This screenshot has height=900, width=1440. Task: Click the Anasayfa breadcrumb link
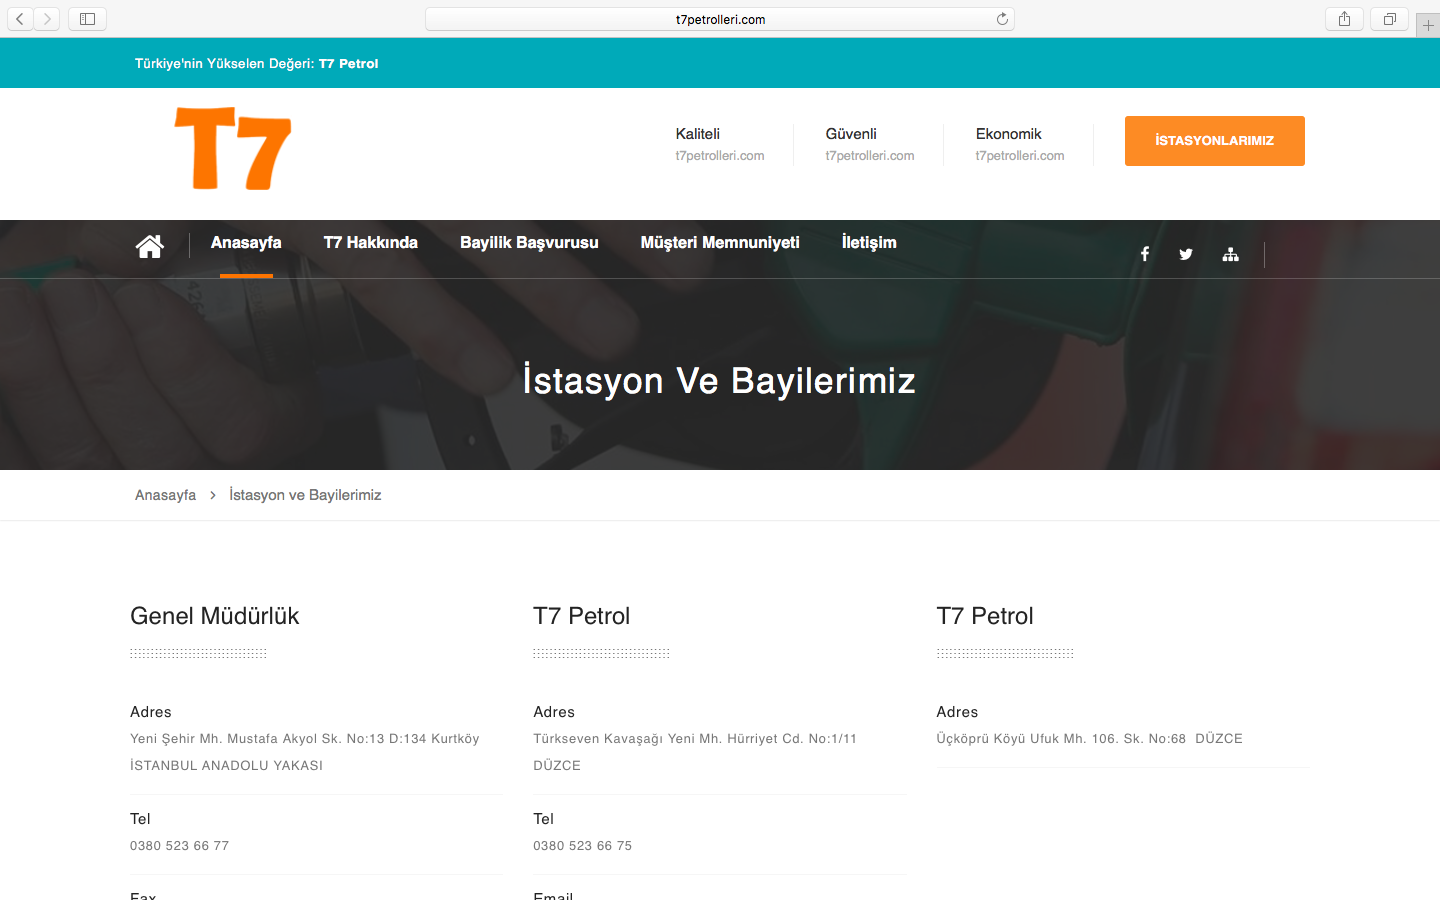(x=165, y=495)
